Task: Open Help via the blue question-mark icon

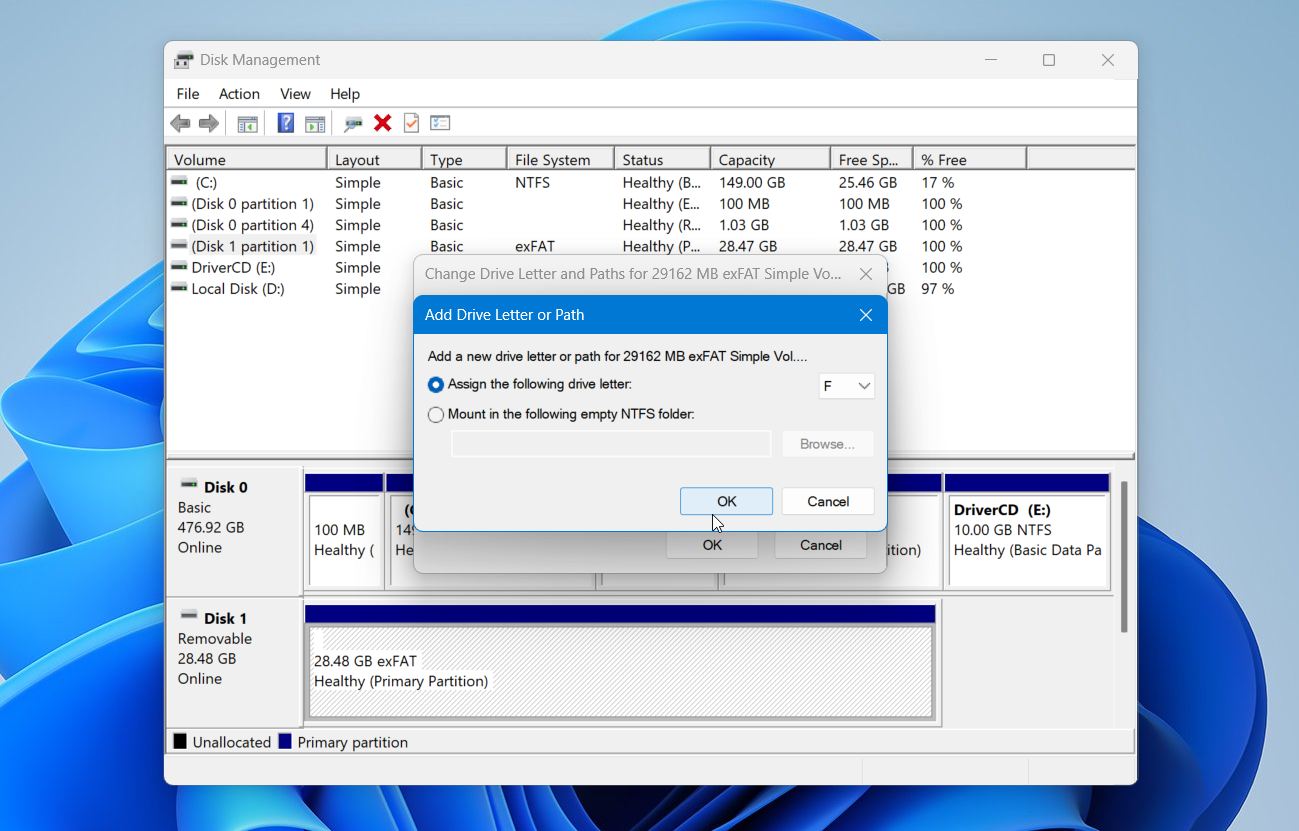Action: click(286, 123)
